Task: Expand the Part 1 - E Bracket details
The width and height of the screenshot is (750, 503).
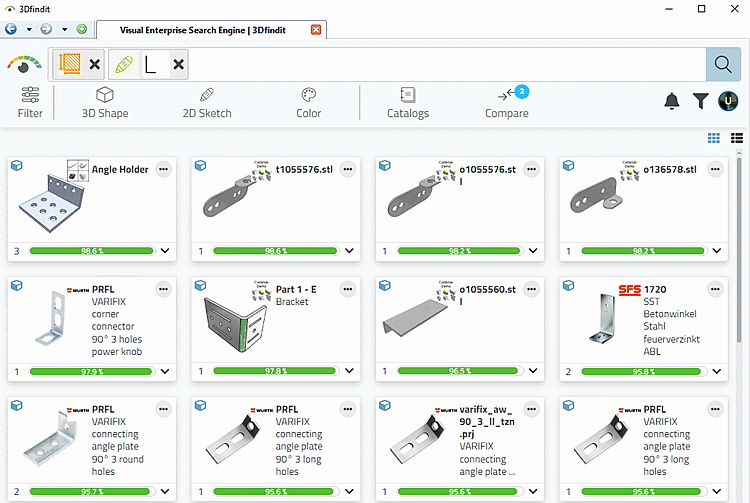Action: point(349,371)
